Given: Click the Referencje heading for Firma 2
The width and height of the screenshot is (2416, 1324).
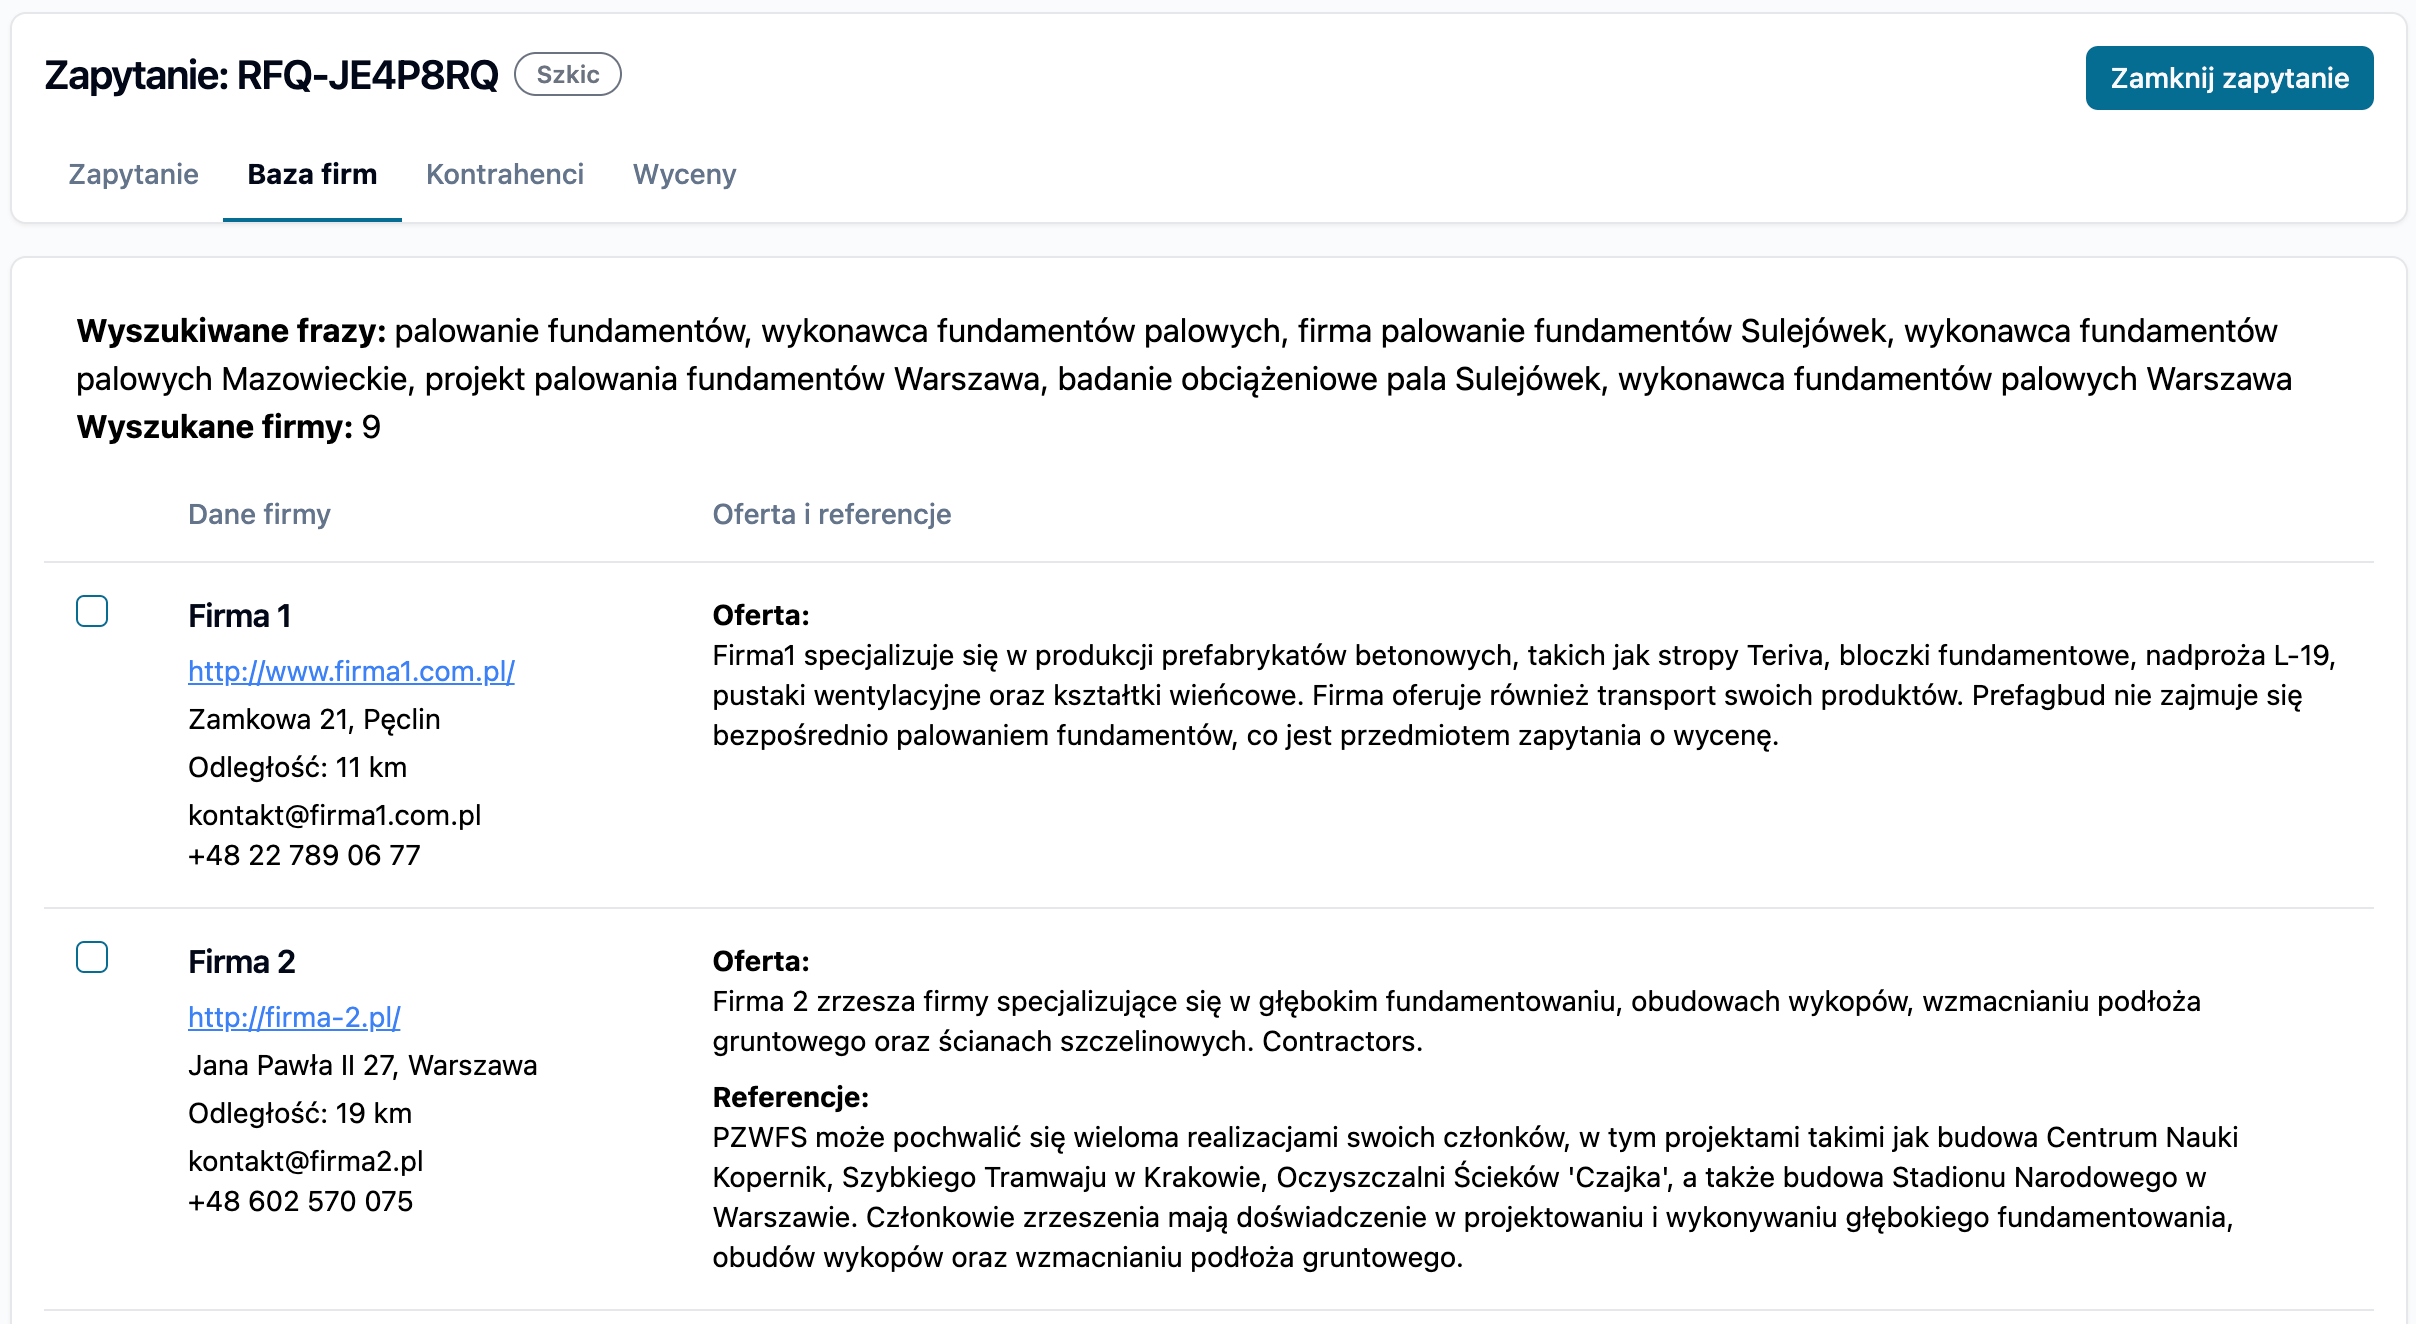Looking at the screenshot, I should pos(790,1097).
